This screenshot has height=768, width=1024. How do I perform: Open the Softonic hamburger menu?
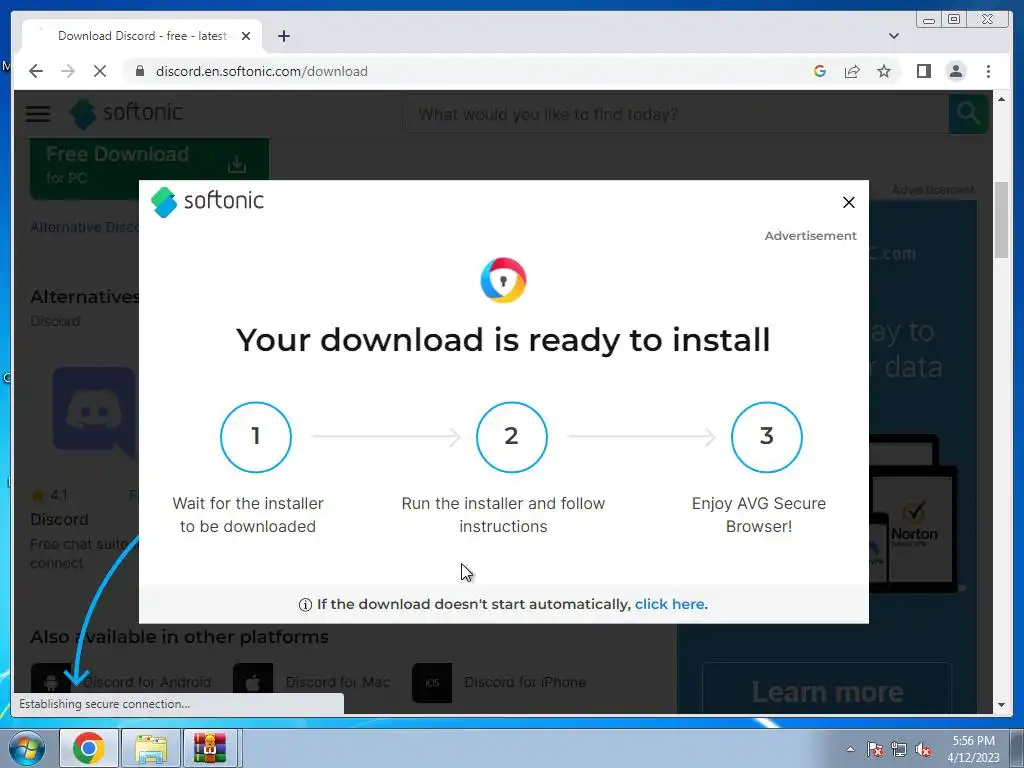(38, 114)
